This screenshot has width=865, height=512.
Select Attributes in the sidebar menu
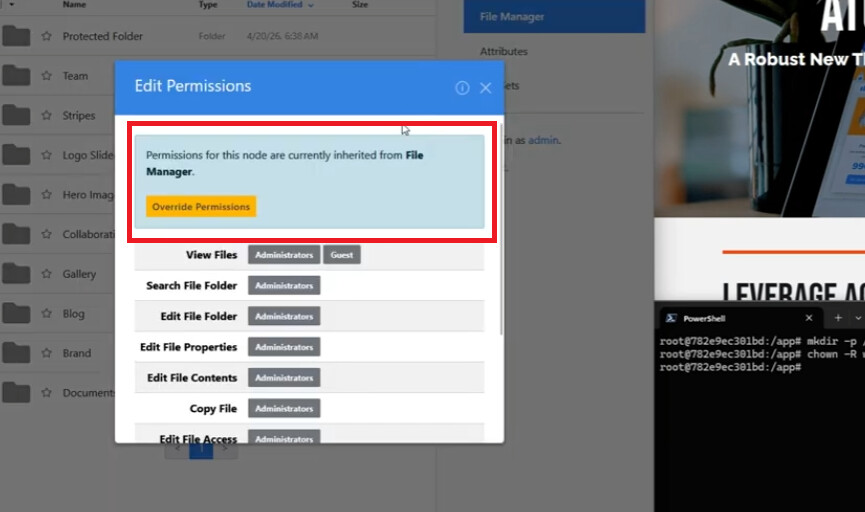pos(504,51)
